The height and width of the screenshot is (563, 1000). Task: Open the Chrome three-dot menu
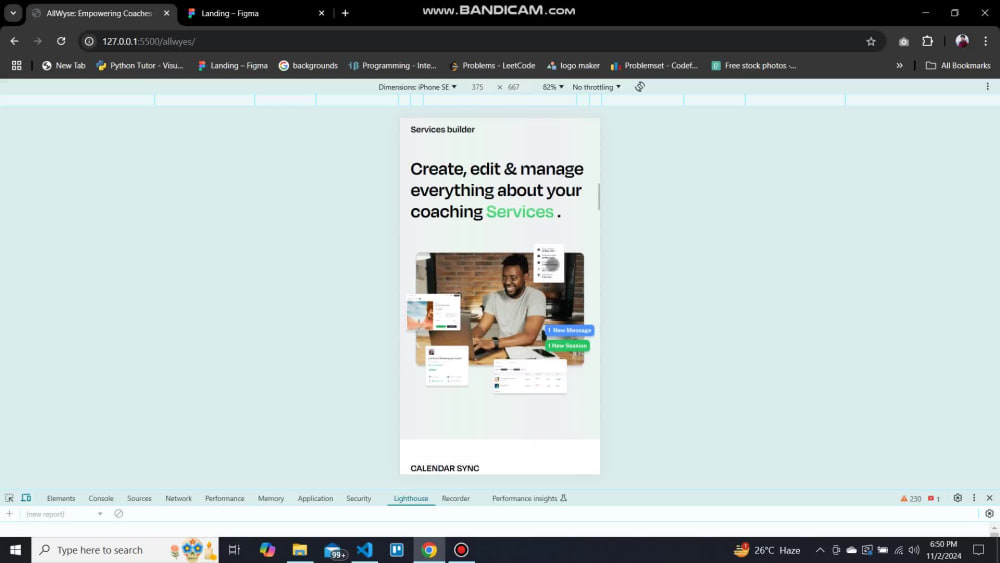(985, 41)
